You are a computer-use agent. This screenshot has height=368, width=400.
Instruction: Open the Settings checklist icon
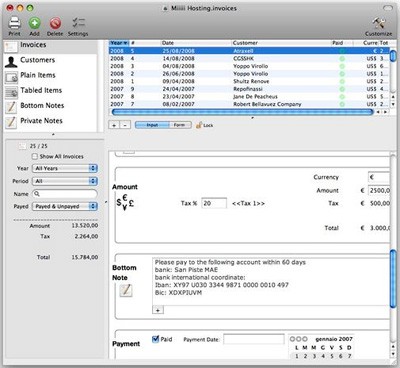point(78,23)
